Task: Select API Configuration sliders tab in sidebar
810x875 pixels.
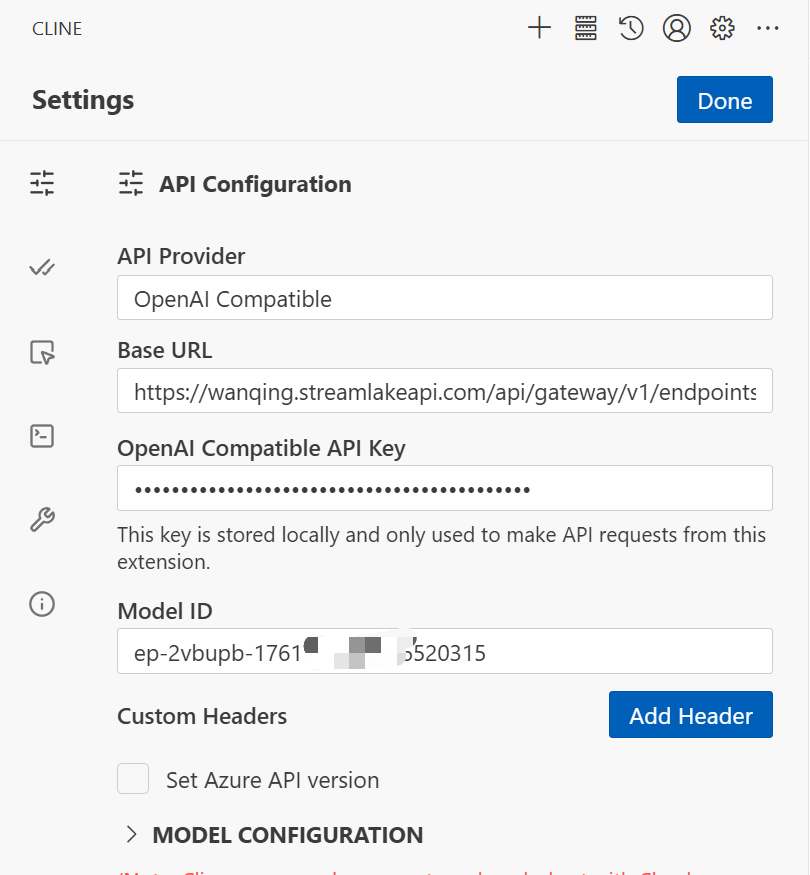Action: (42, 184)
